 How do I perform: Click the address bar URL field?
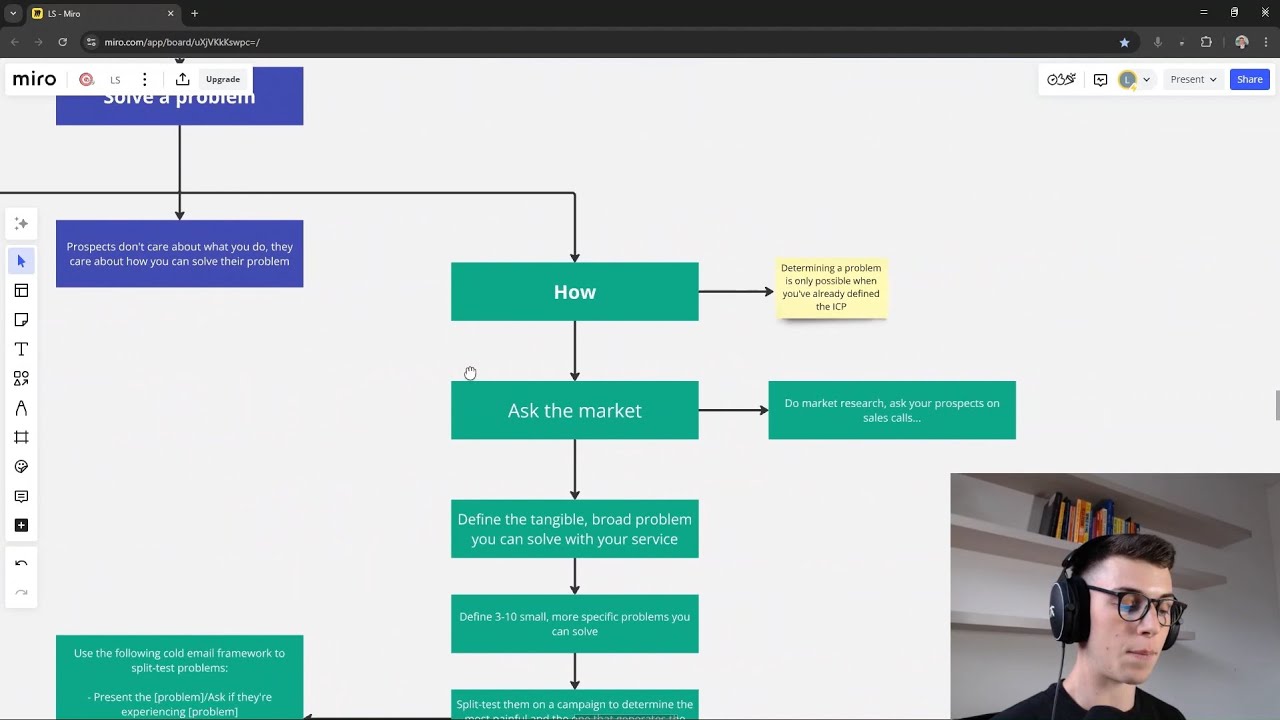tap(600, 42)
